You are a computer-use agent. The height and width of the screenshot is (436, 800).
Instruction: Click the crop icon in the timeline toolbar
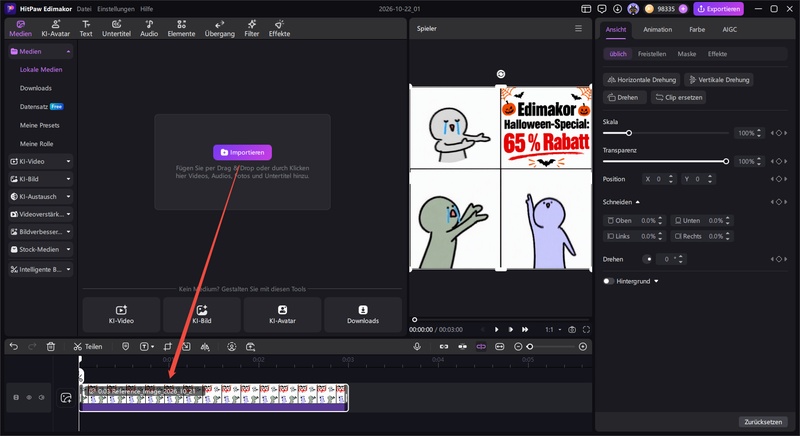click(167, 347)
